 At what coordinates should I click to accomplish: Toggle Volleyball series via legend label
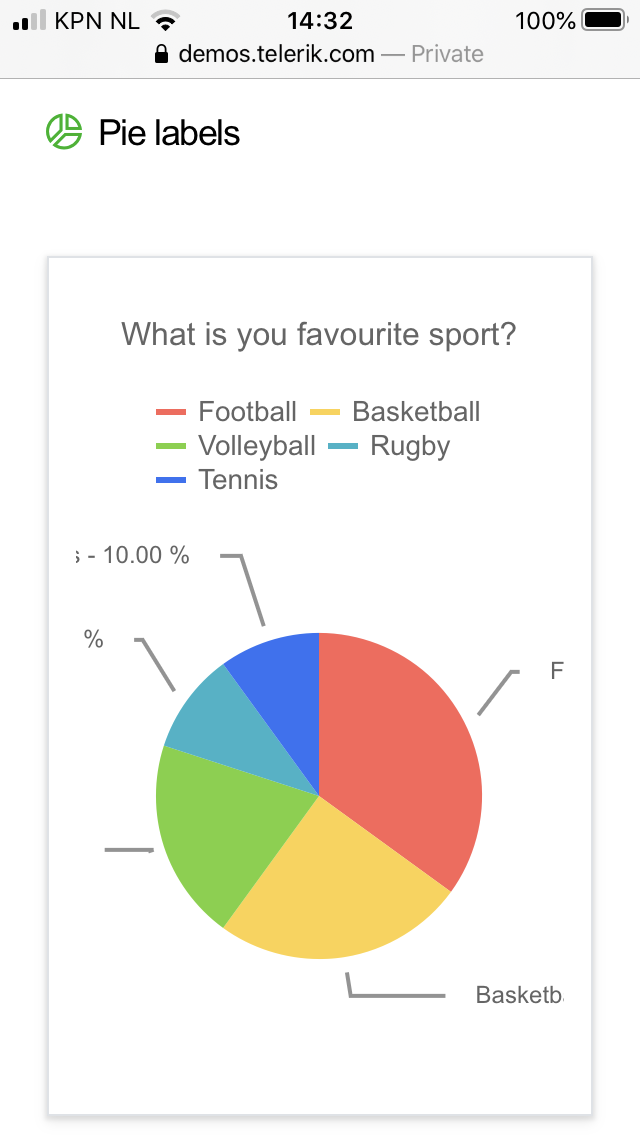[256, 446]
